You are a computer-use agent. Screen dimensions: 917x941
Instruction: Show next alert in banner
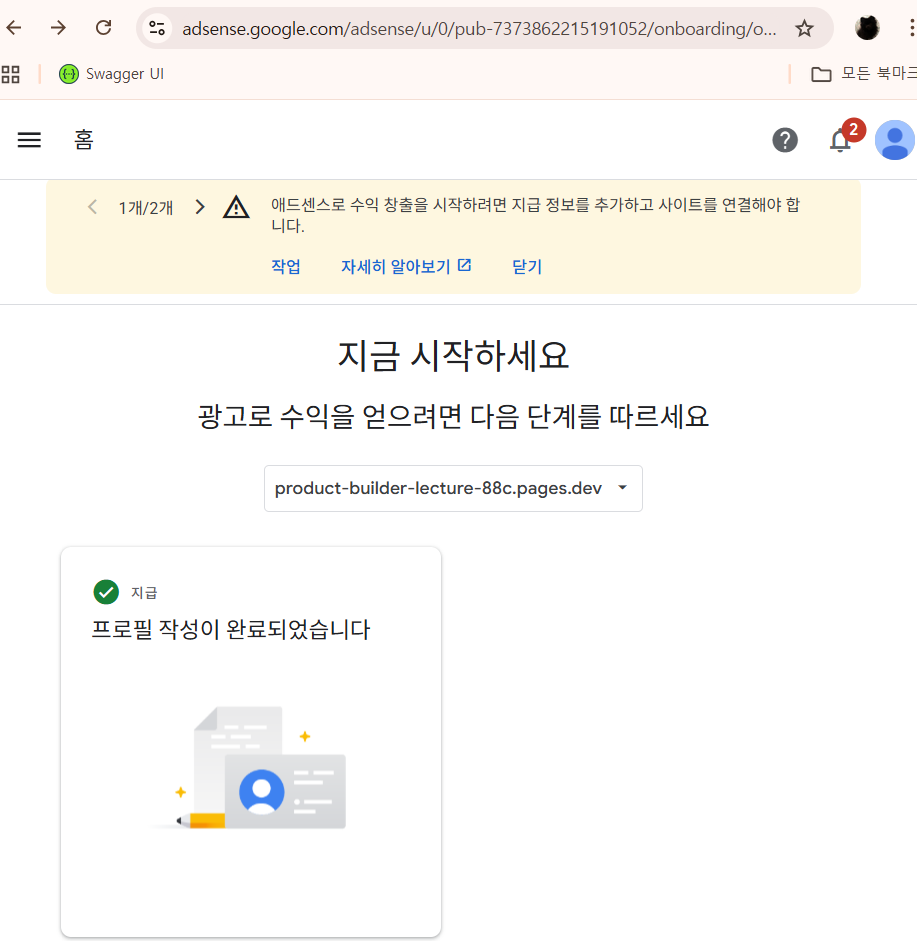coord(200,207)
